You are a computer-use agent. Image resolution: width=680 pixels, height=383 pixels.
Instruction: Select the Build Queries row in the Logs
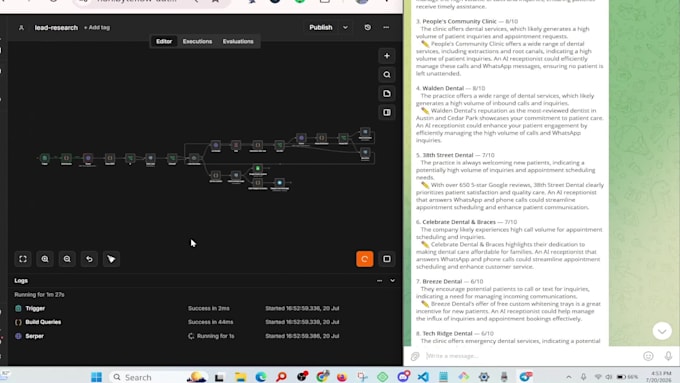coord(205,322)
